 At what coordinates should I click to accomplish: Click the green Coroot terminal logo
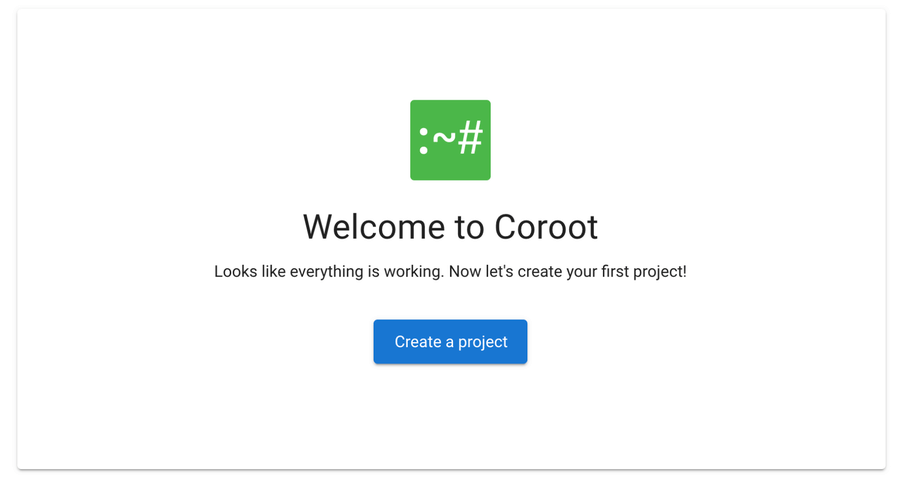click(x=450, y=140)
